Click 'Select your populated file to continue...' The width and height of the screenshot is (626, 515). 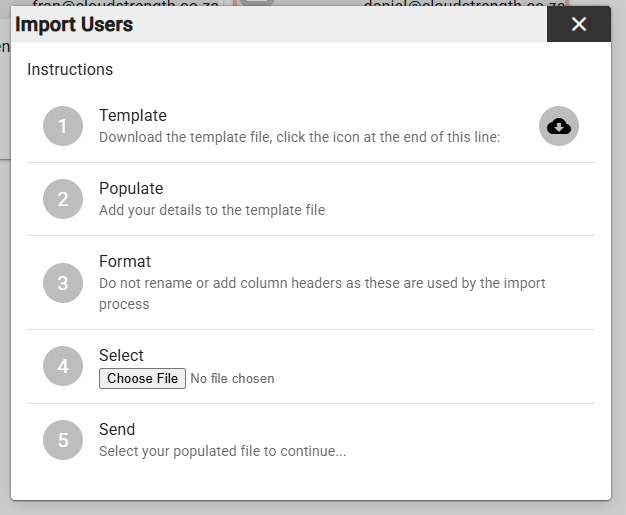[223, 451]
